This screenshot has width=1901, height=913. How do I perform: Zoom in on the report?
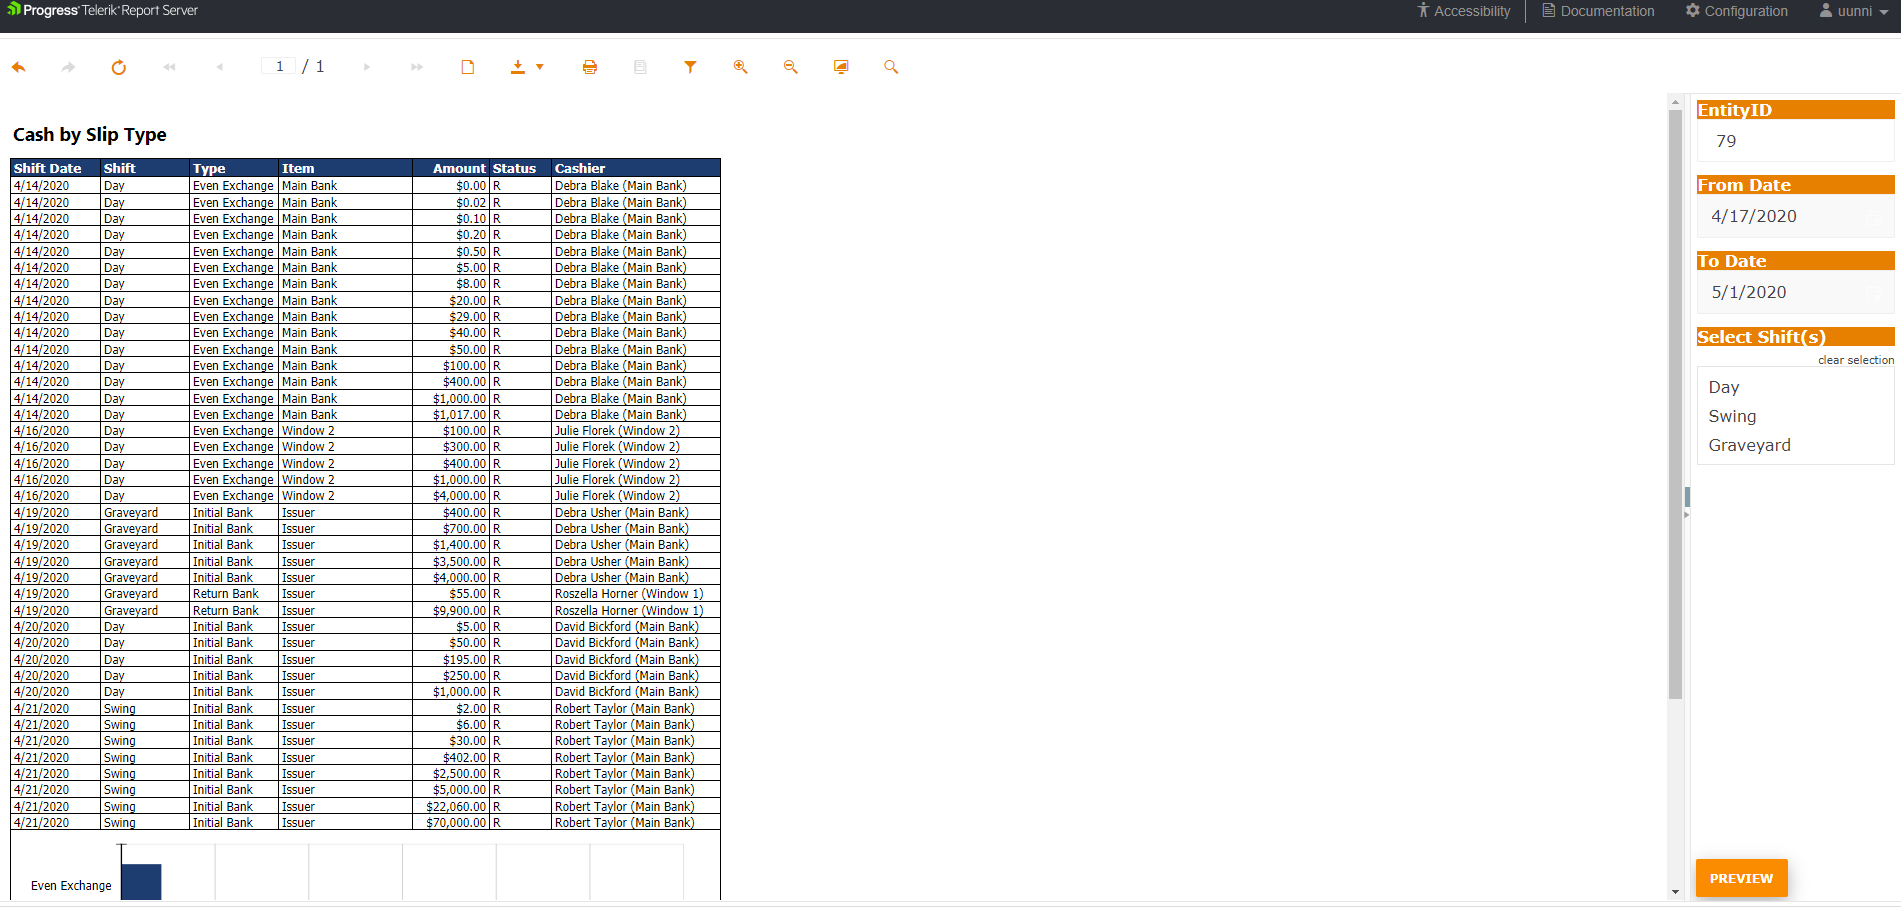click(x=741, y=67)
